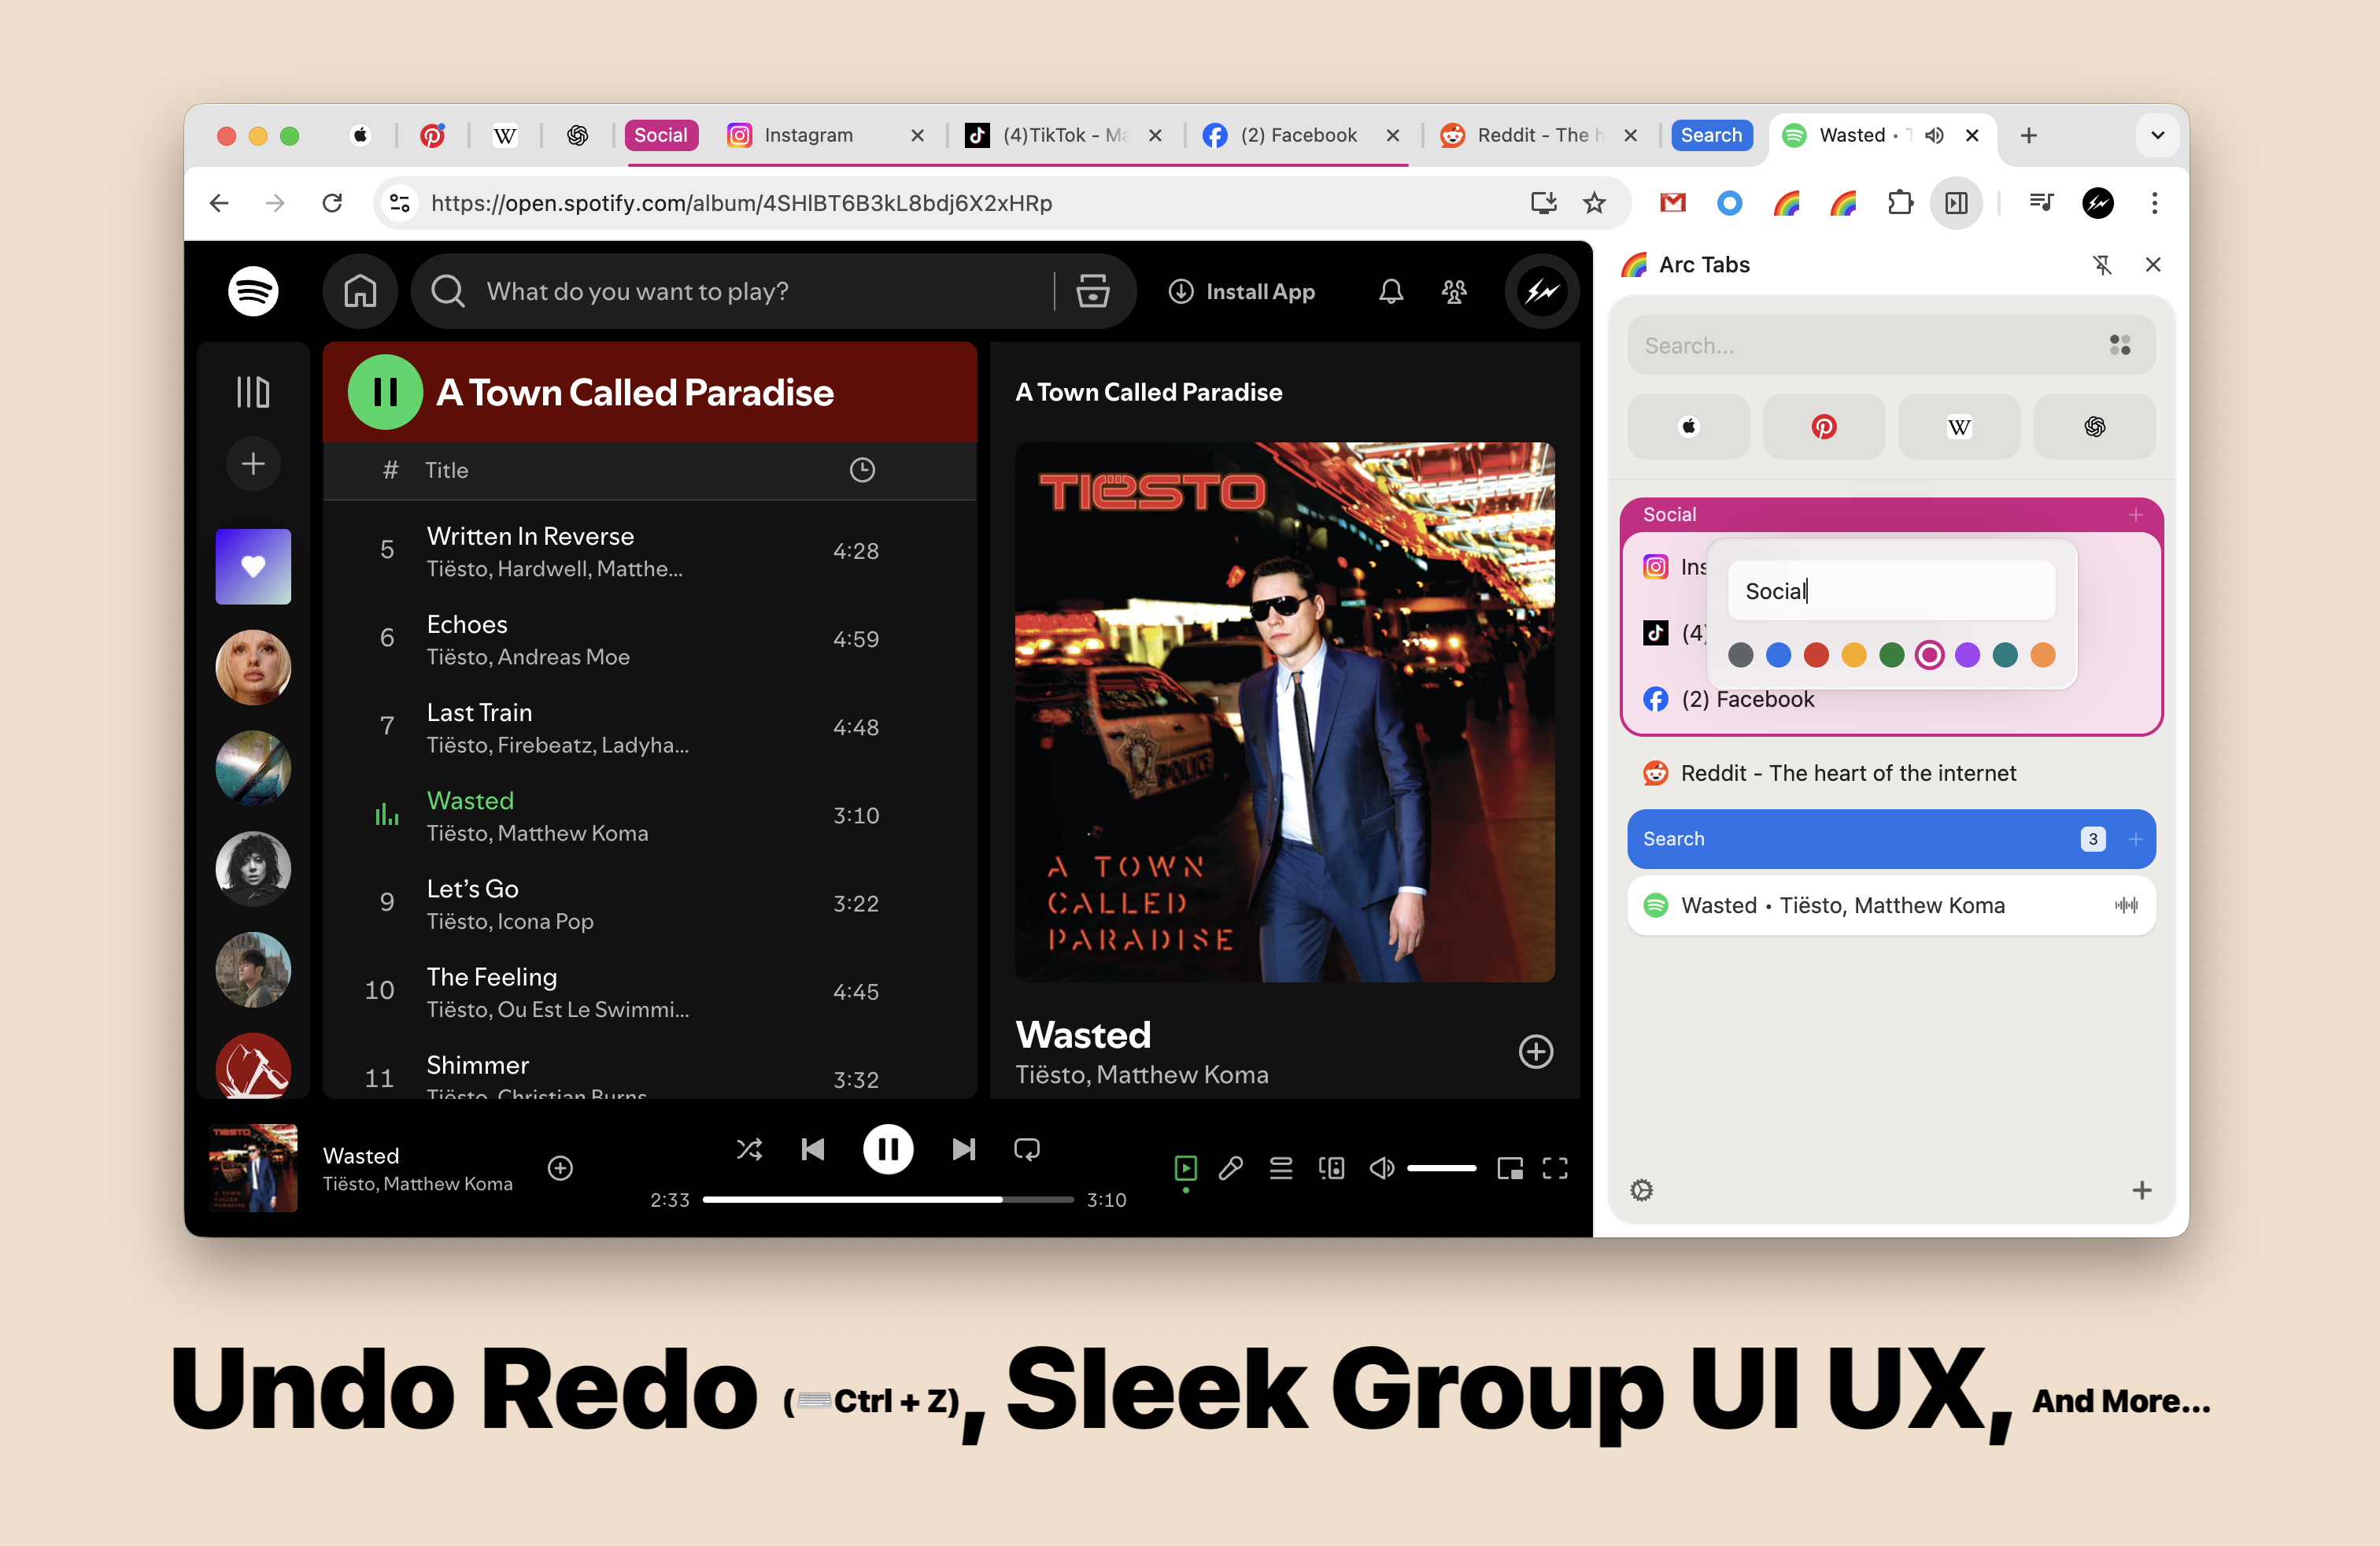2380x1546 pixels.
Task: Pause album with green button
Action: click(x=385, y=392)
